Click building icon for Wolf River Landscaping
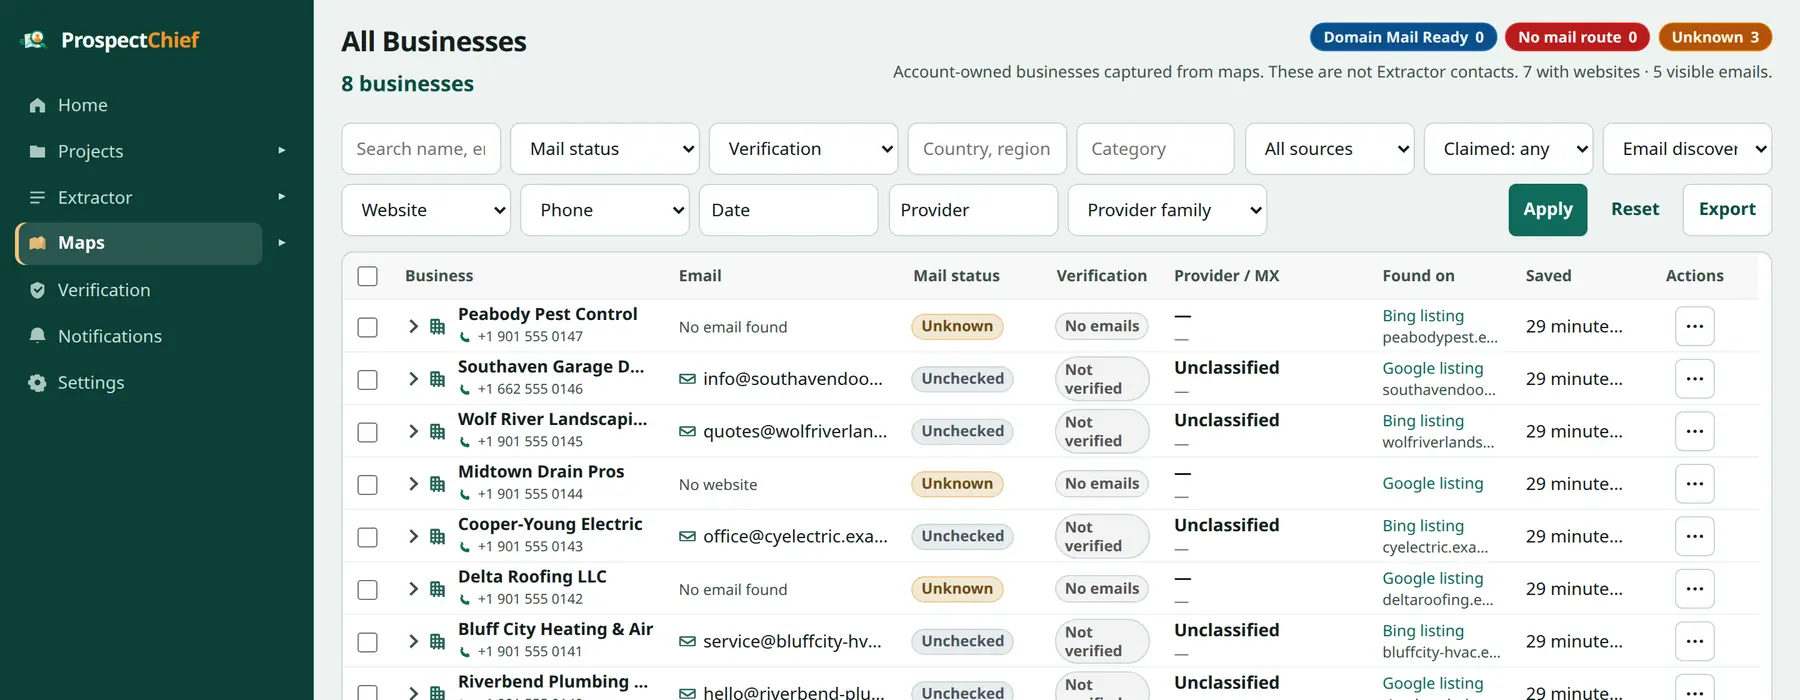This screenshot has height=700, width=1800. point(437,431)
